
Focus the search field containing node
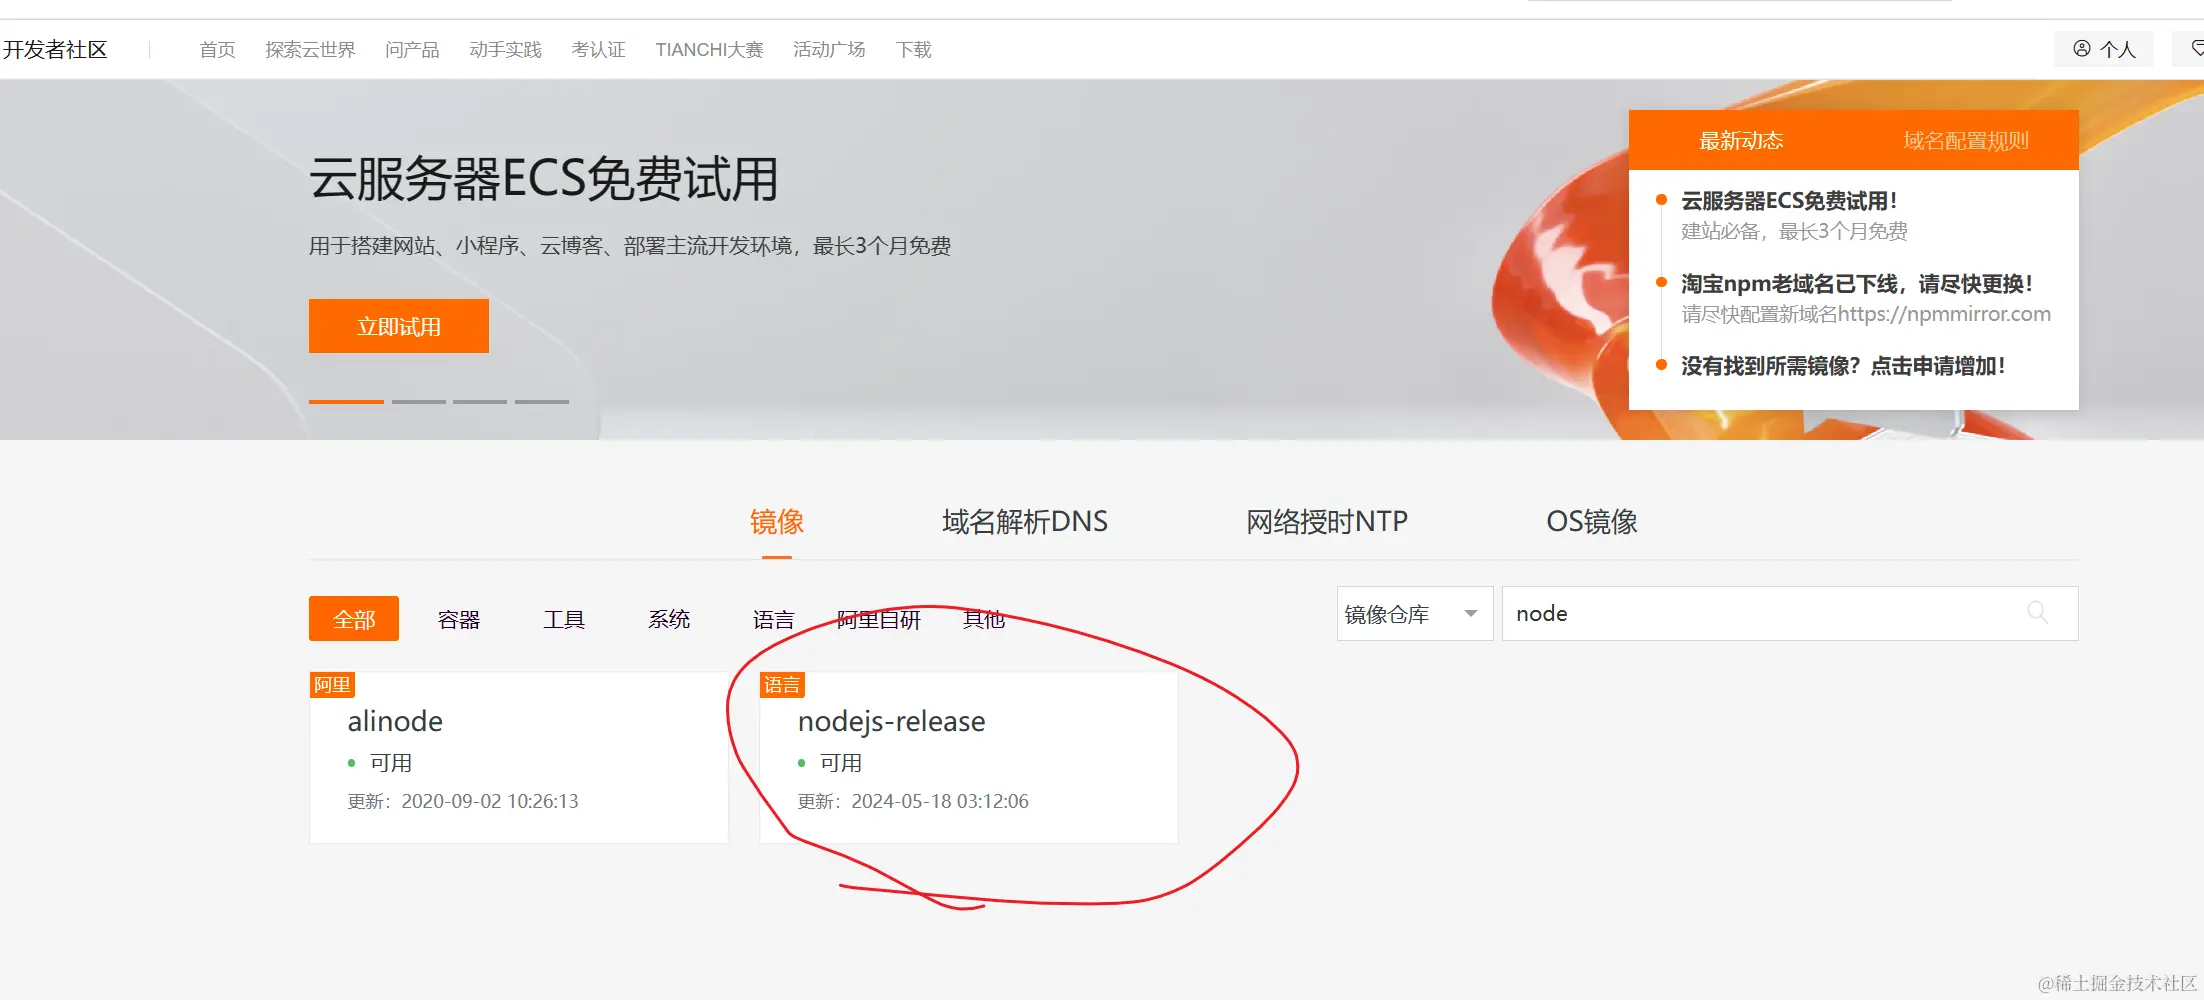(x=1789, y=613)
